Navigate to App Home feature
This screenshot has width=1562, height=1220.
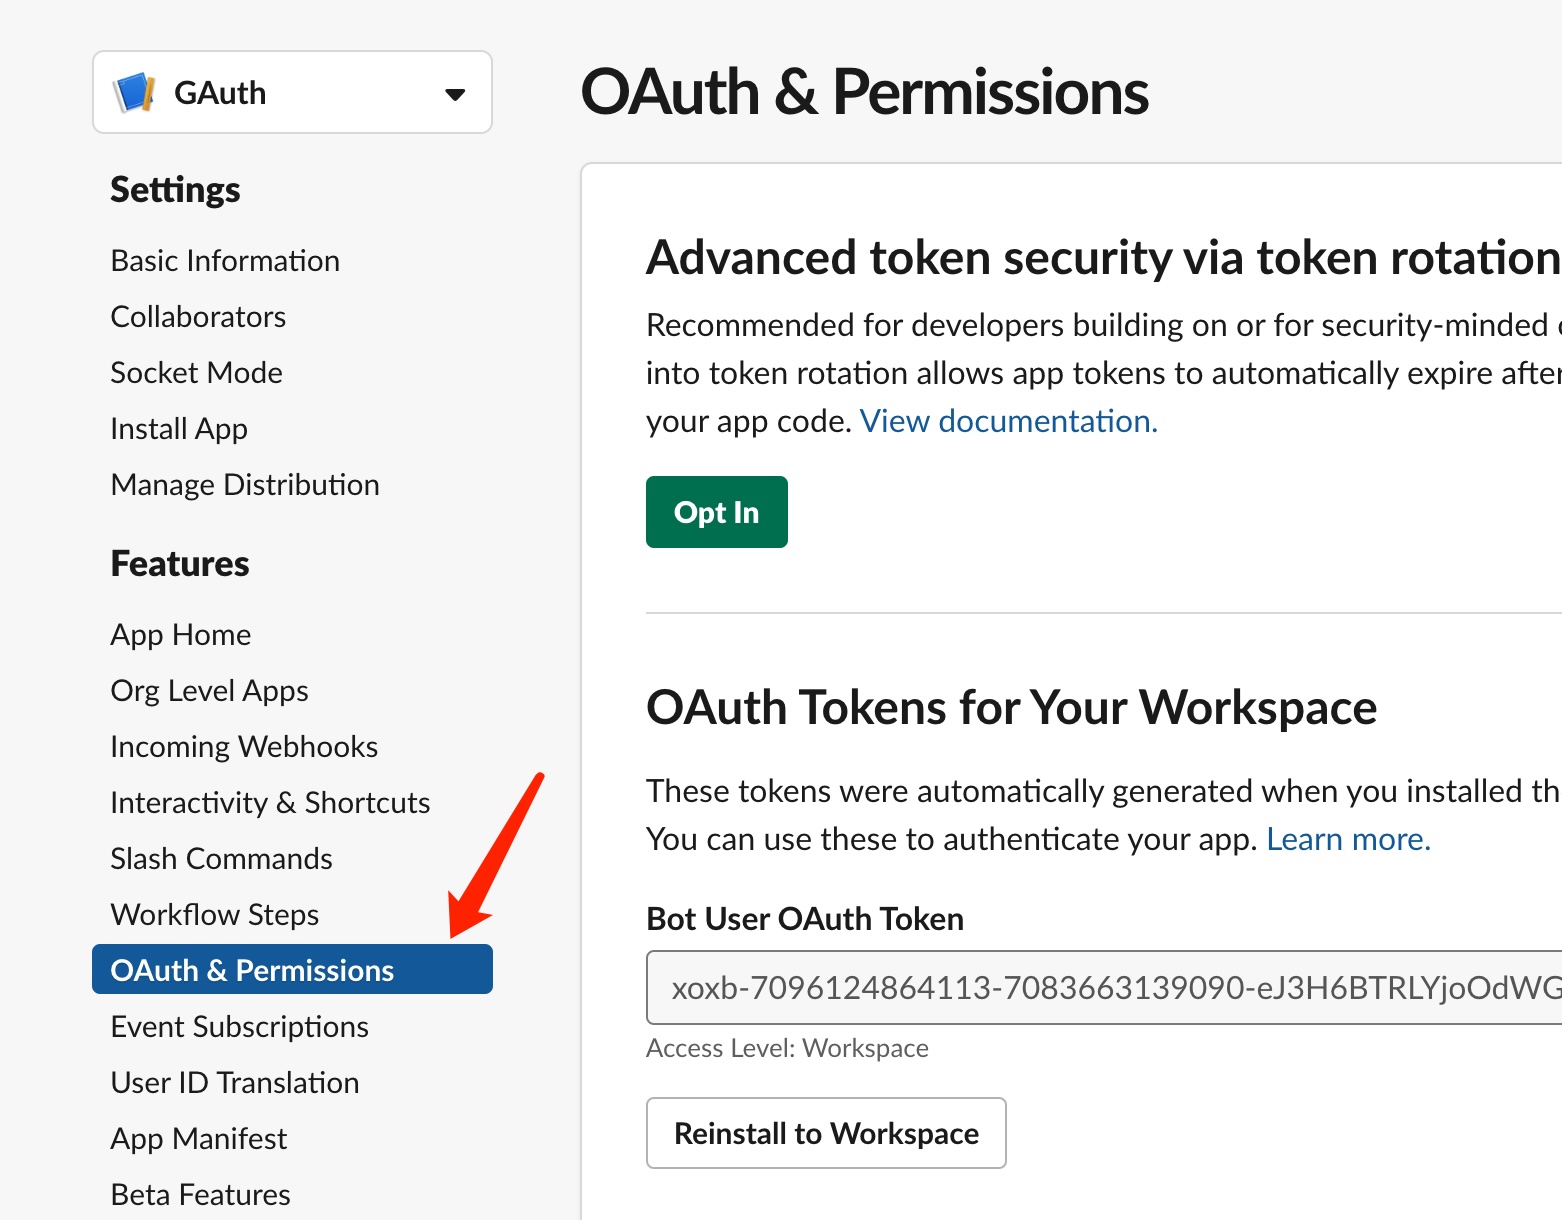pyautogui.click(x=181, y=635)
